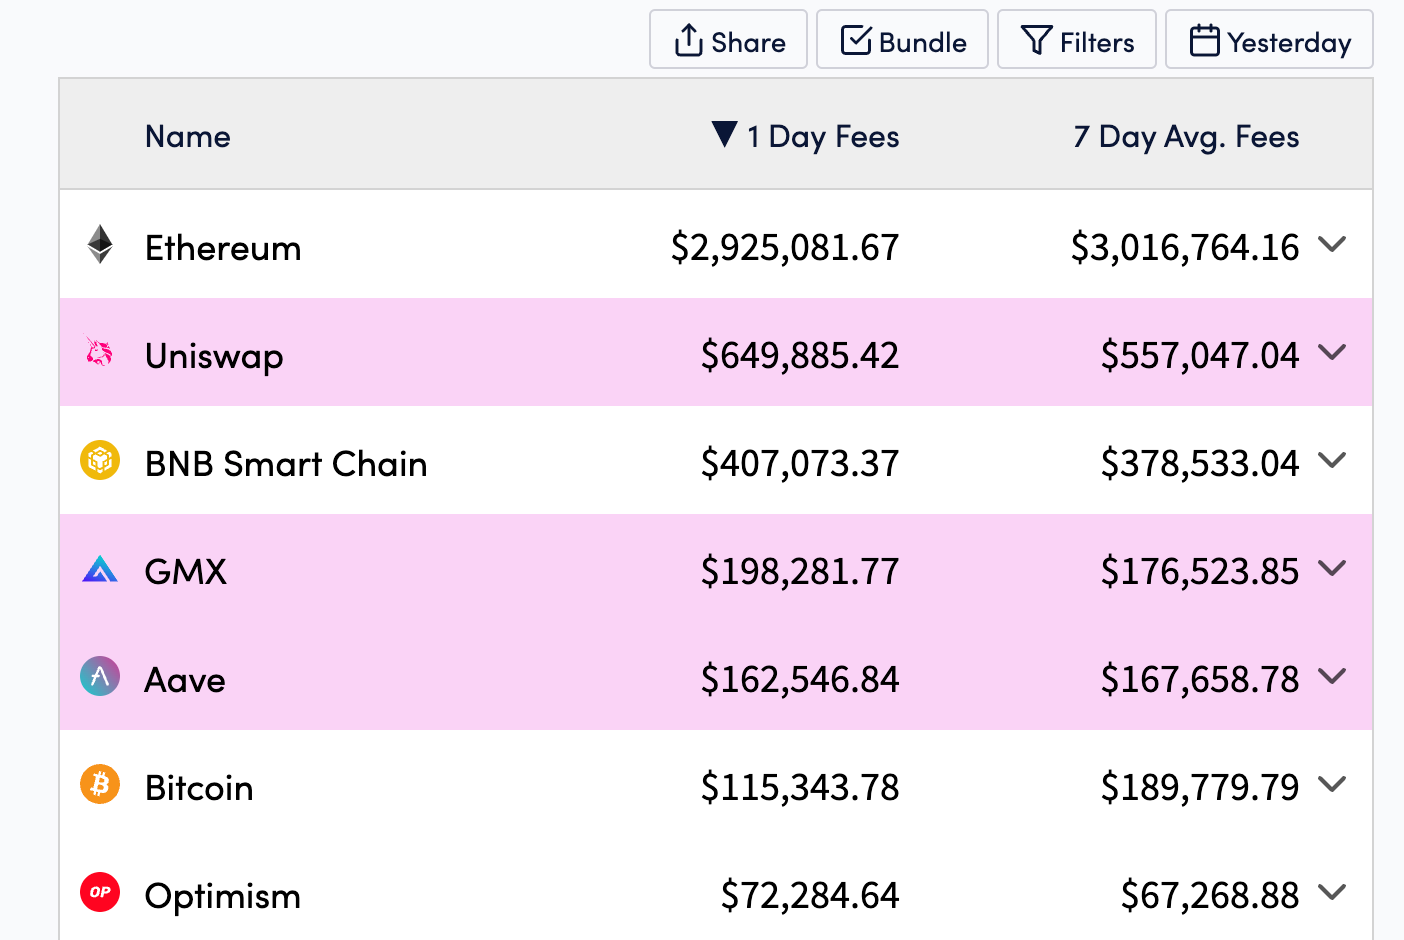Click the $67,268.88 average value

[1210, 895]
